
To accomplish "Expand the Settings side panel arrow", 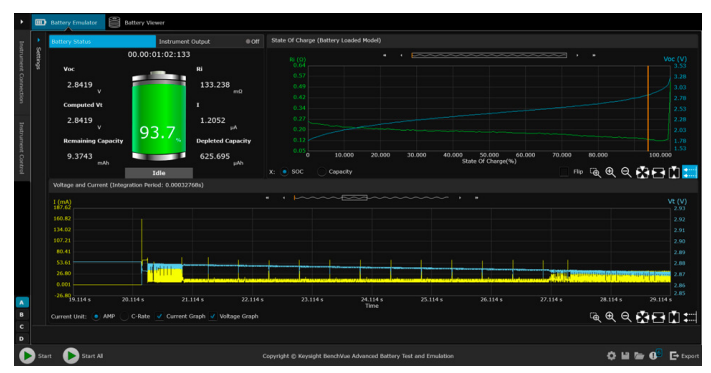I will coord(38,40).
